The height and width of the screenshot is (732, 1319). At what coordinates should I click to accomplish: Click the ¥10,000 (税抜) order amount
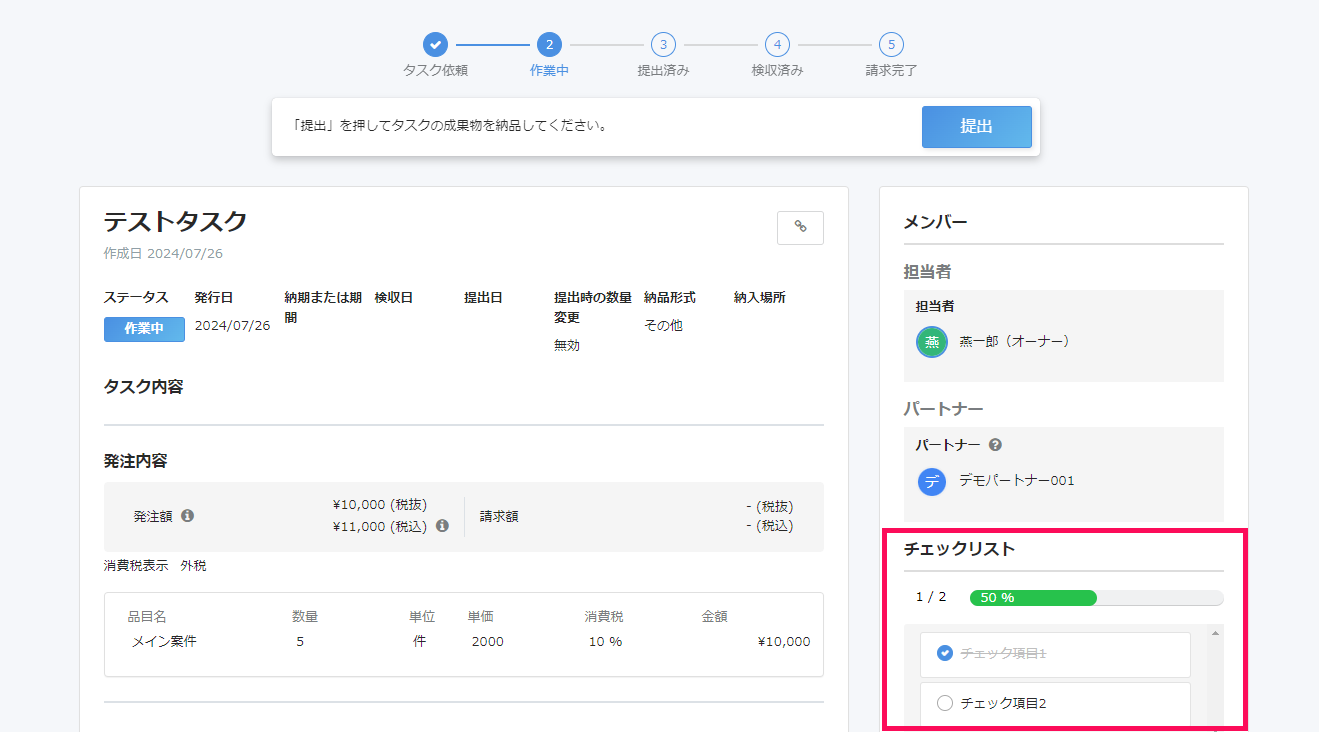tap(380, 505)
